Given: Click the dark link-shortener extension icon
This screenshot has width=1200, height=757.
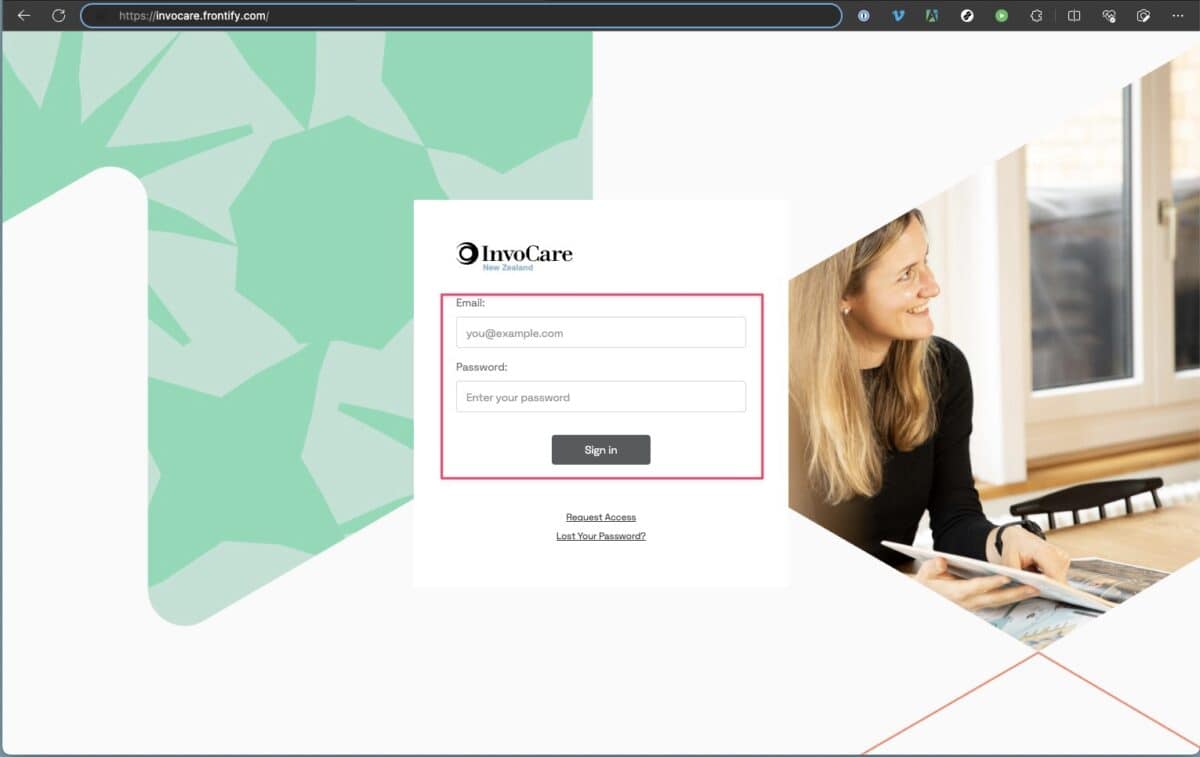Looking at the screenshot, I should click(967, 15).
